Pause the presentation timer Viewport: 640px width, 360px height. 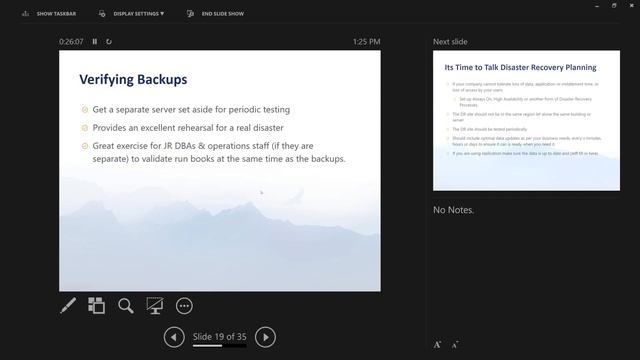pos(95,42)
